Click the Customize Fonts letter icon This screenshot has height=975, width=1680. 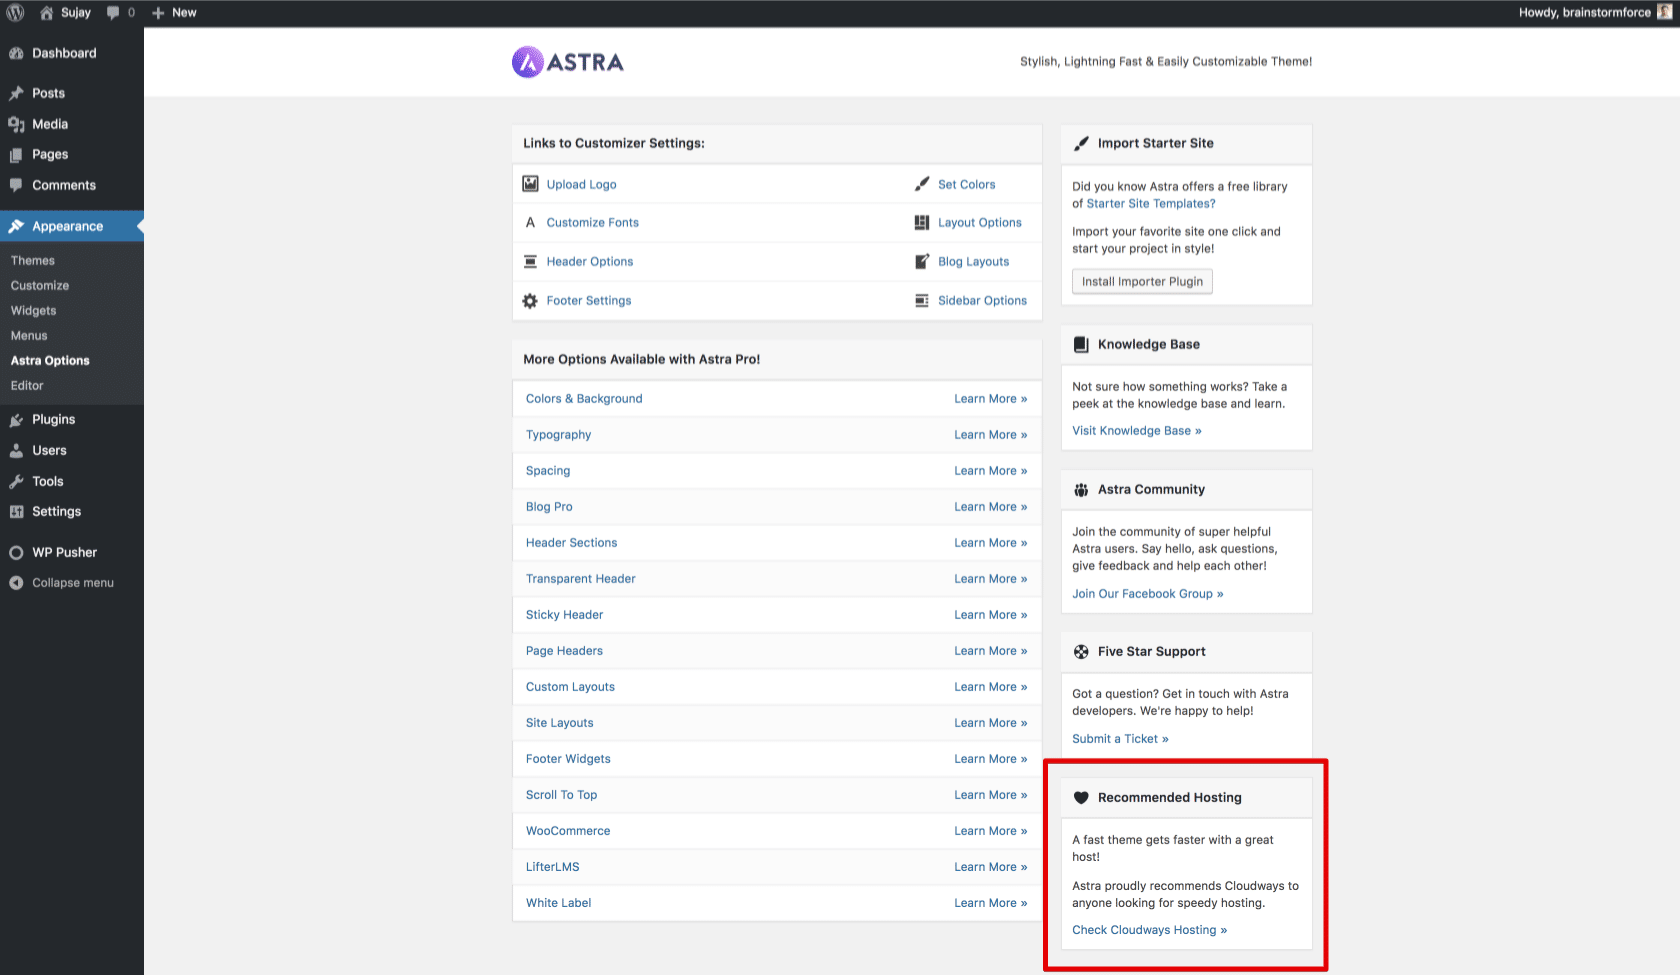[x=530, y=222]
